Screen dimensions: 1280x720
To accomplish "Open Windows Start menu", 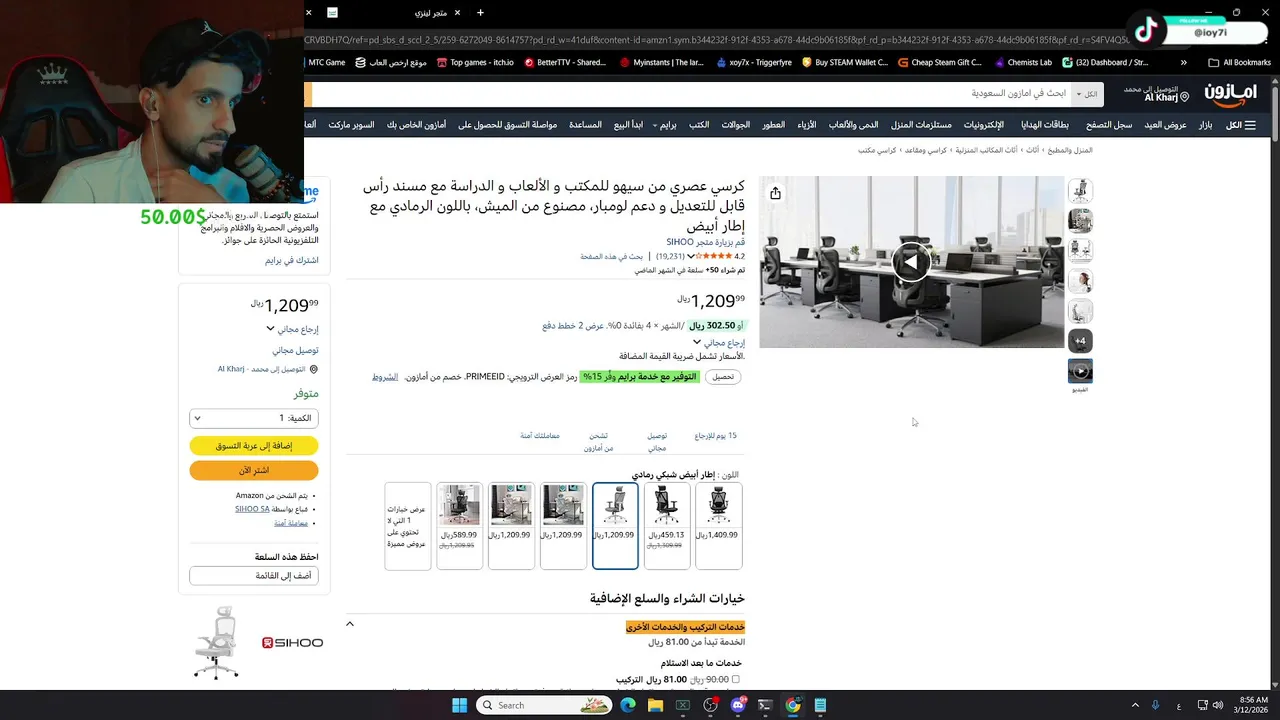I will 459,705.
